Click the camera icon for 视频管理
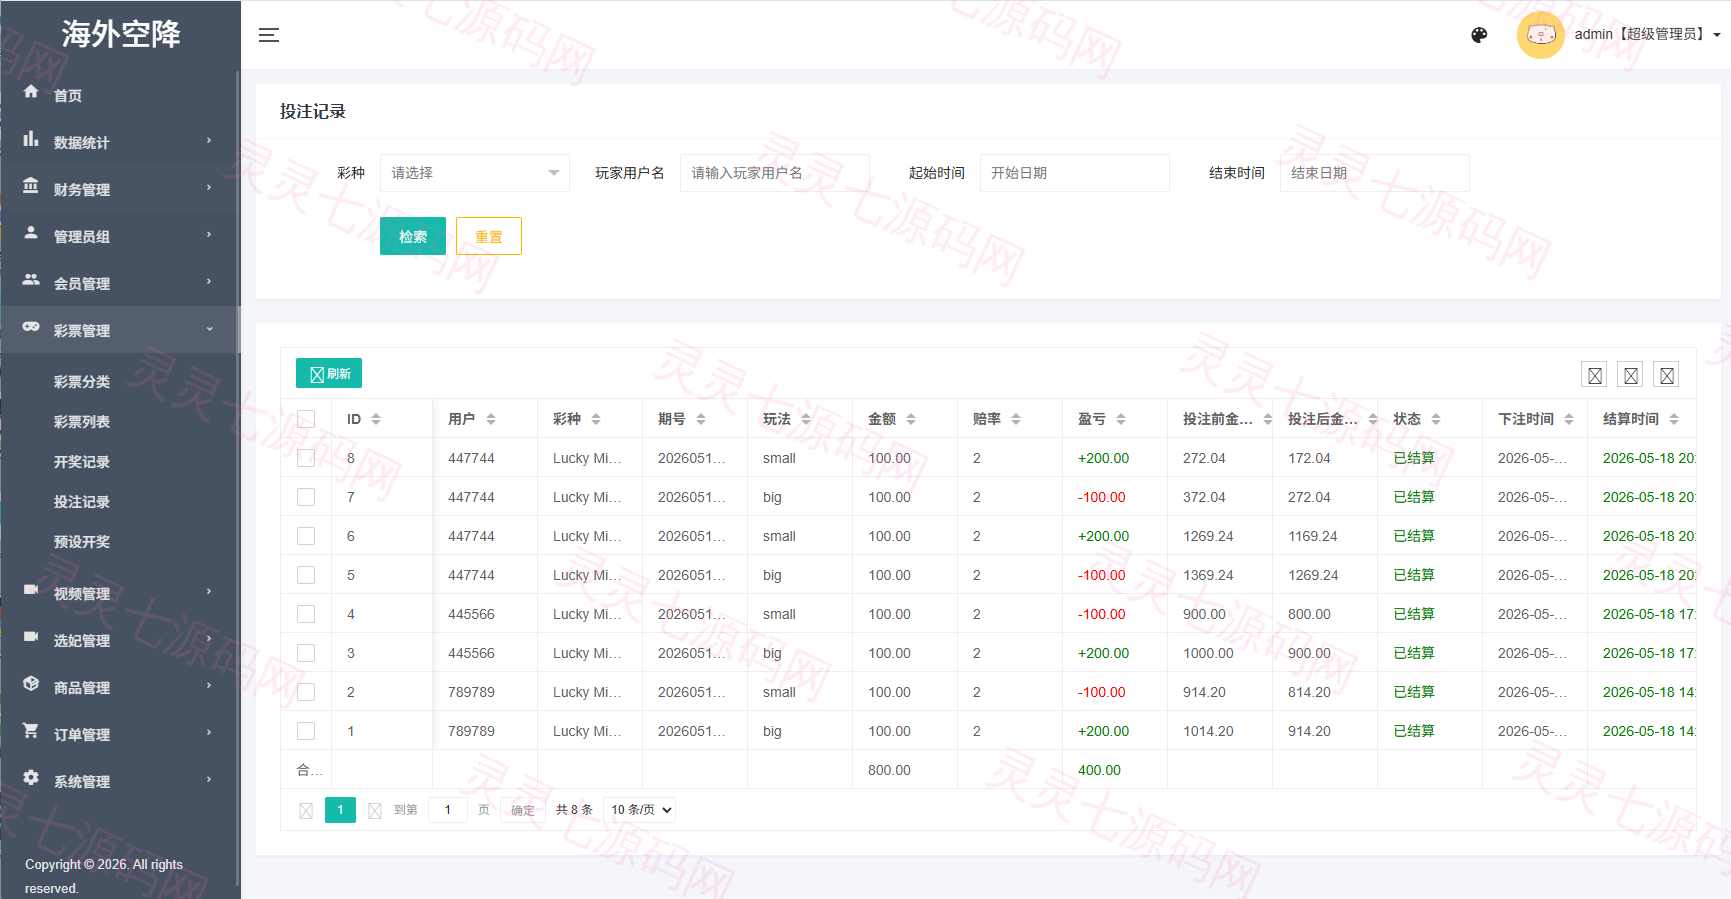Image resolution: width=1731 pixels, height=899 pixels. 31,590
